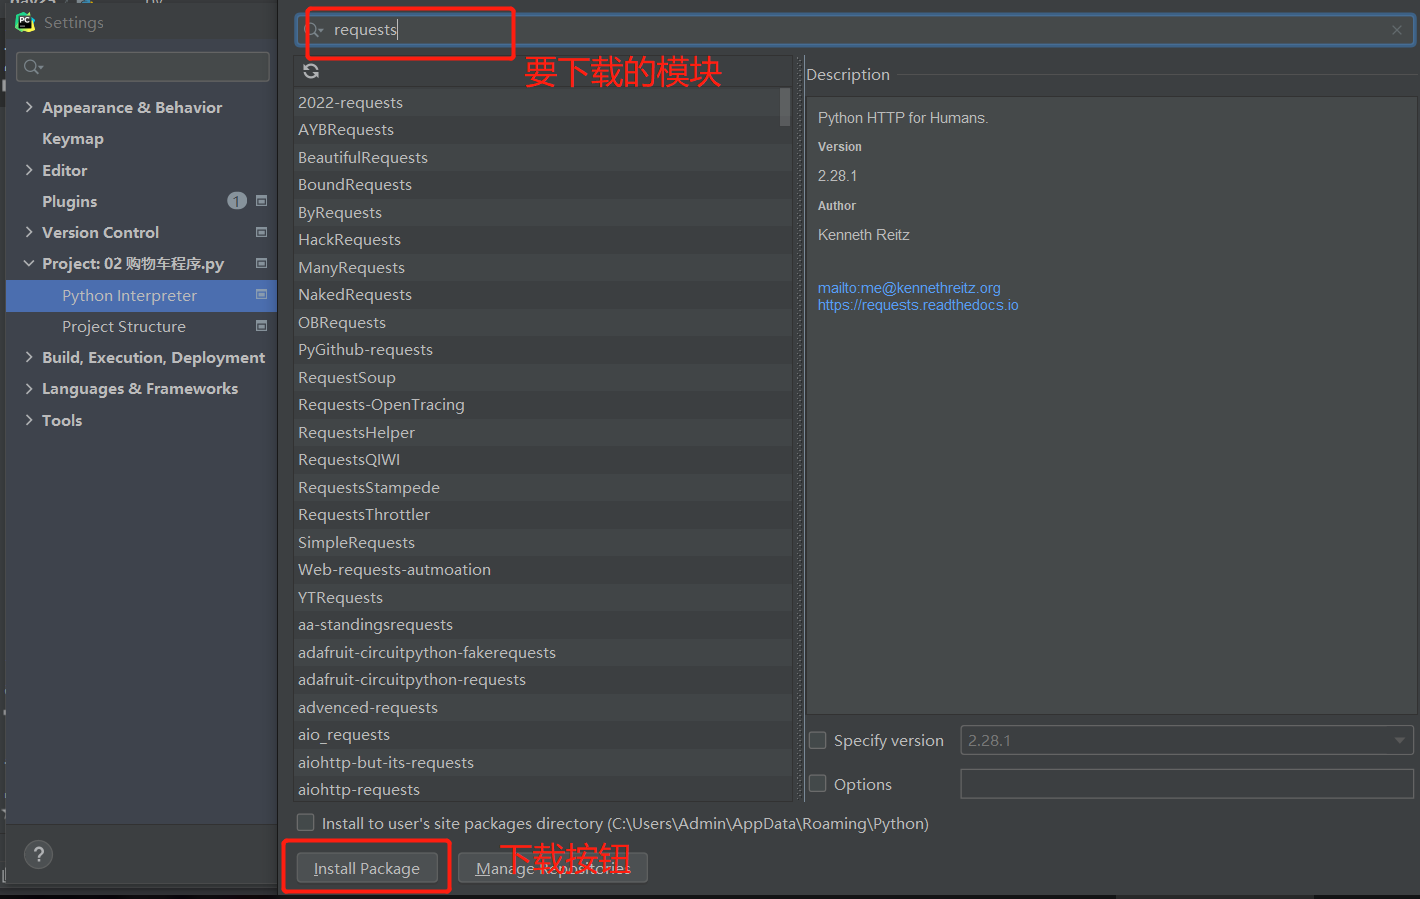Enable the Specify version checkbox
Image resolution: width=1420 pixels, height=899 pixels.
point(817,740)
